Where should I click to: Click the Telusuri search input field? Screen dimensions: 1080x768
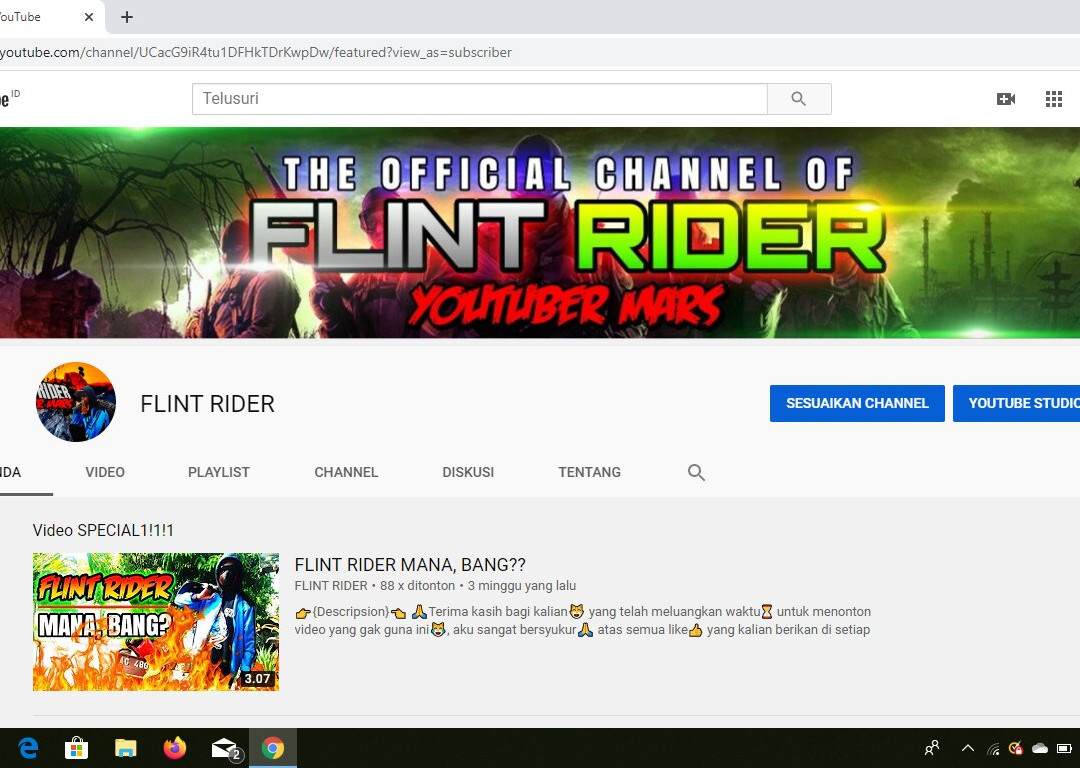(480, 99)
